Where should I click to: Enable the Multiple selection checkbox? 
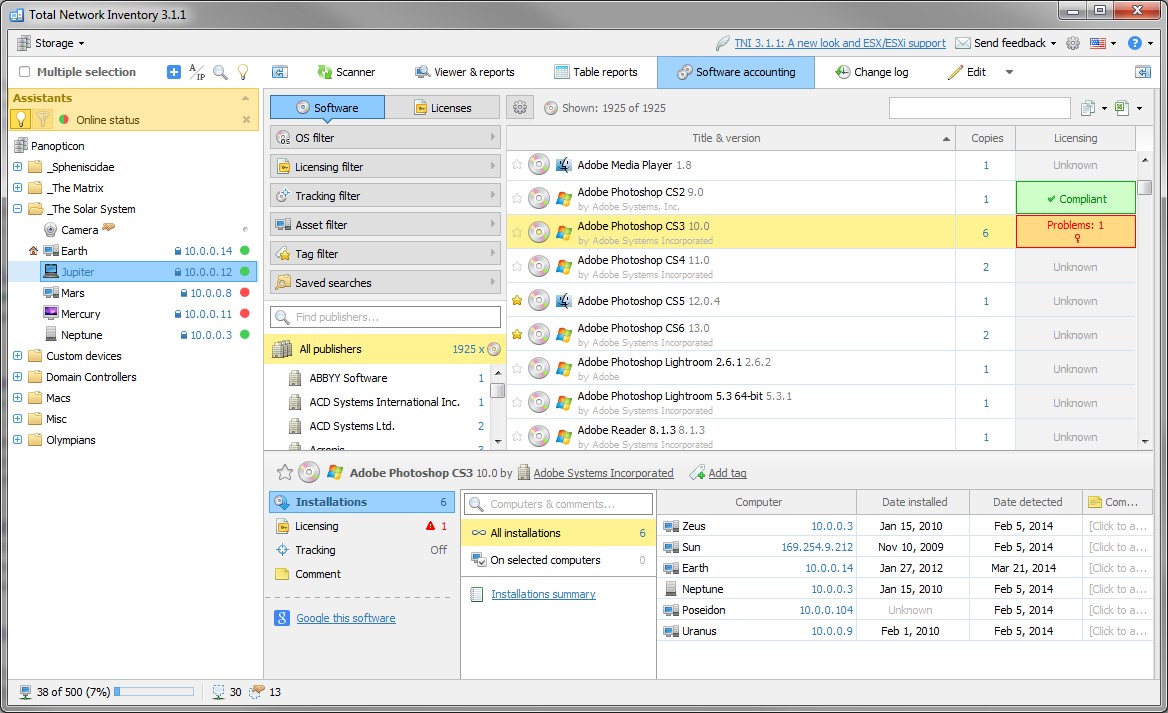click(26, 71)
